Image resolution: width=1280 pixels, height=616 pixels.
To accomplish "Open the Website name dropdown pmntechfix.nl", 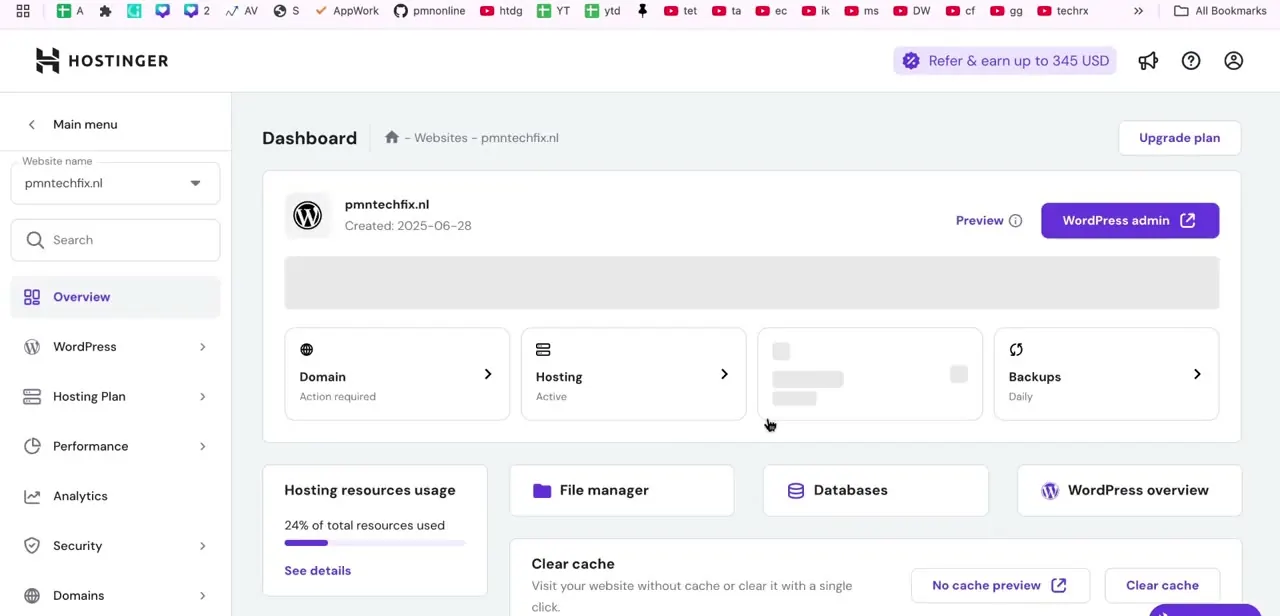I will pyautogui.click(x=115, y=183).
